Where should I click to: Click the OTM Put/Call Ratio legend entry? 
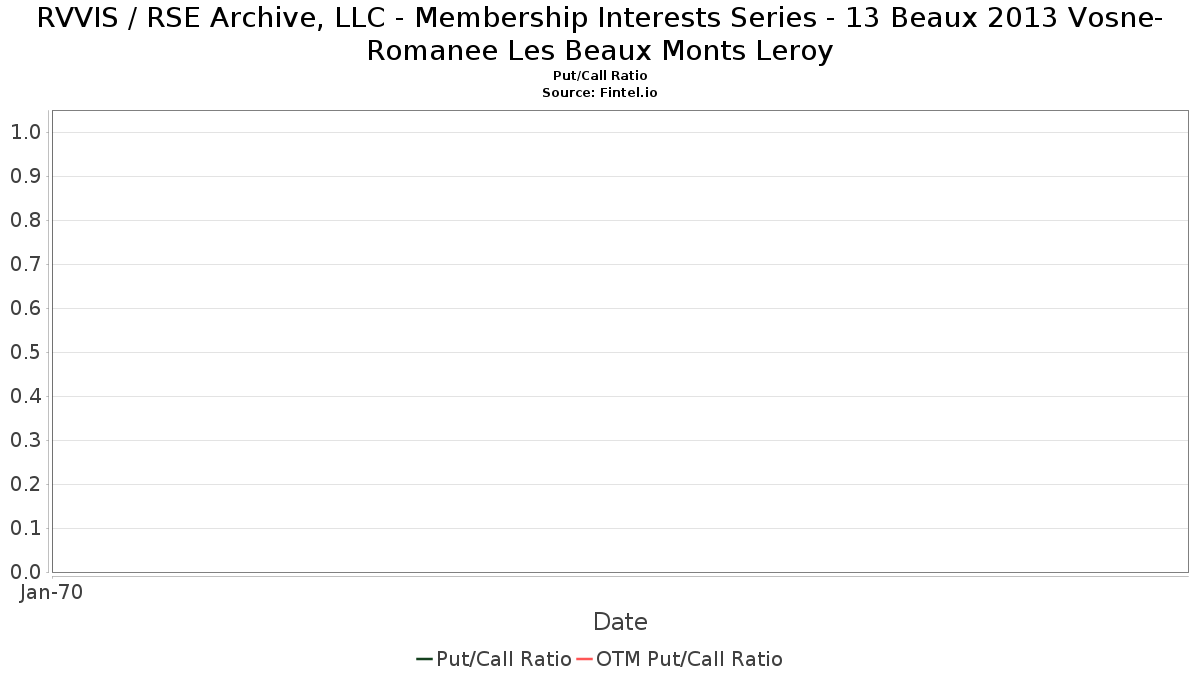(680, 659)
